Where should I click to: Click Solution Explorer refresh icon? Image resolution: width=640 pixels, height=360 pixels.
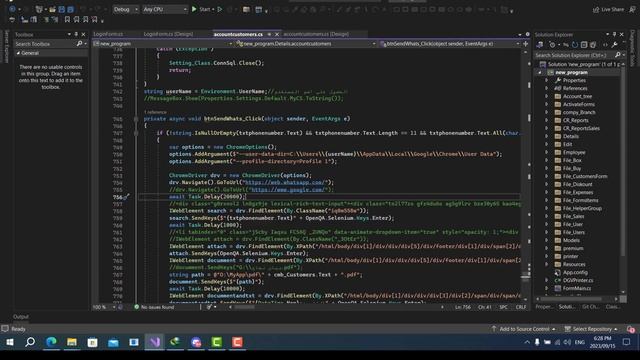(x=575, y=44)
